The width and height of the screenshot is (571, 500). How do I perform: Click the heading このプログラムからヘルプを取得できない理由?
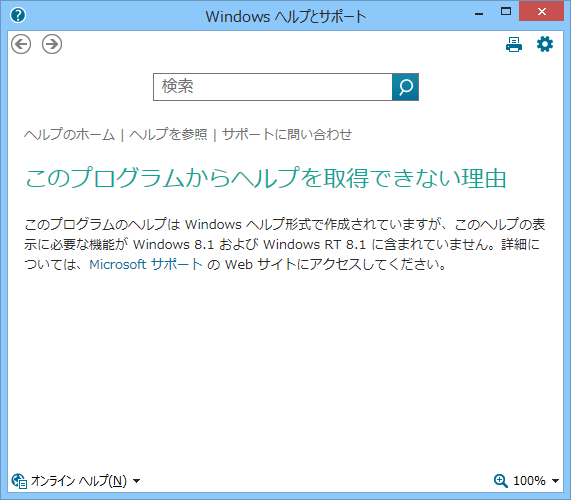(x=265, y=178)
